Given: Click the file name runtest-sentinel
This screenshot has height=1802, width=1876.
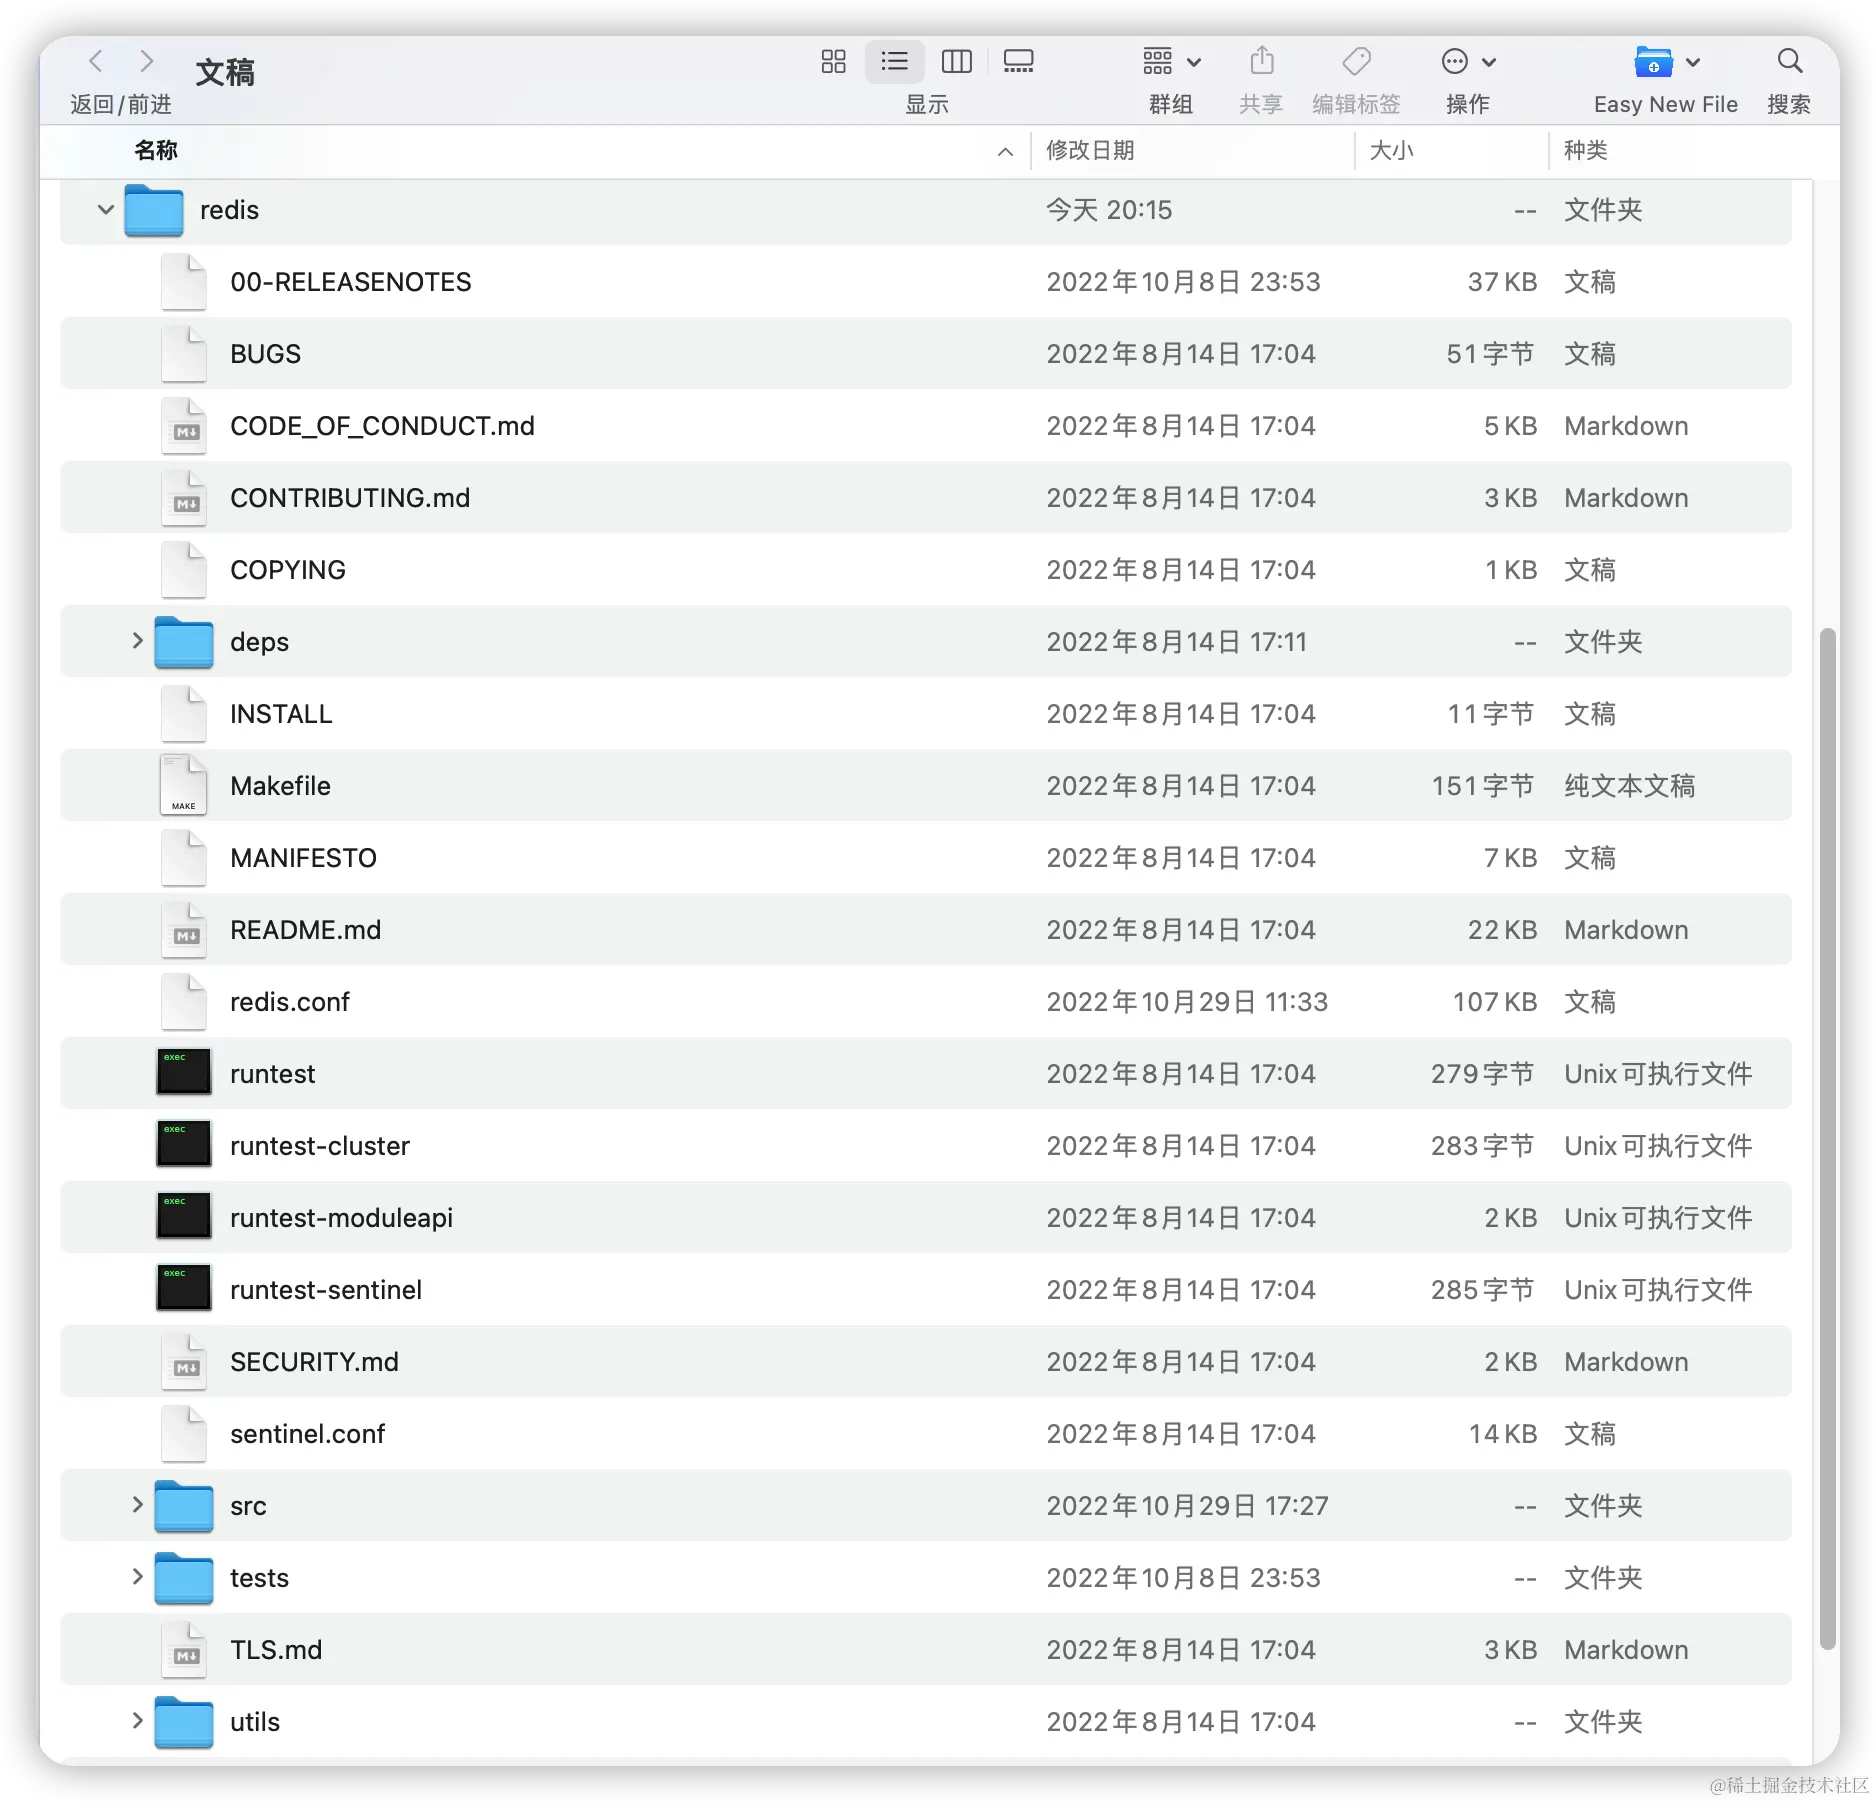Looking at the screenshot, I should (326, 1290).
